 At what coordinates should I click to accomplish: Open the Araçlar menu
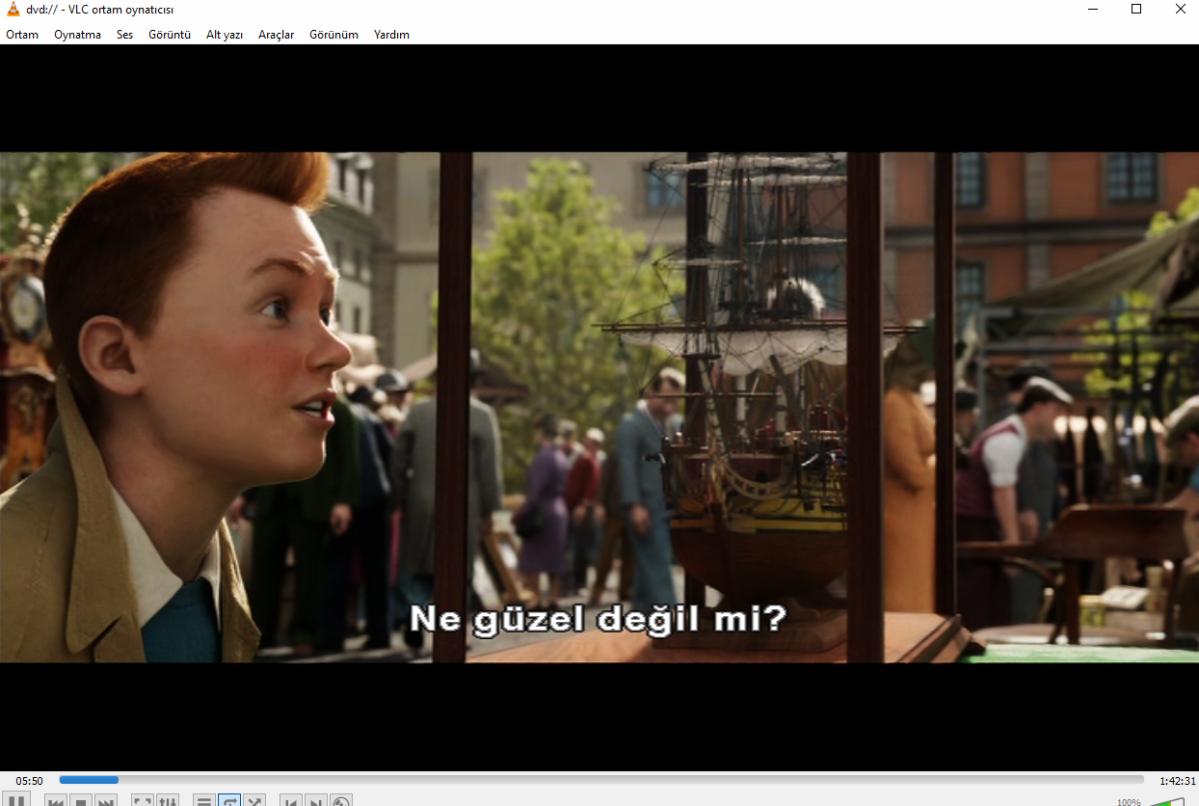pos(276,34)
